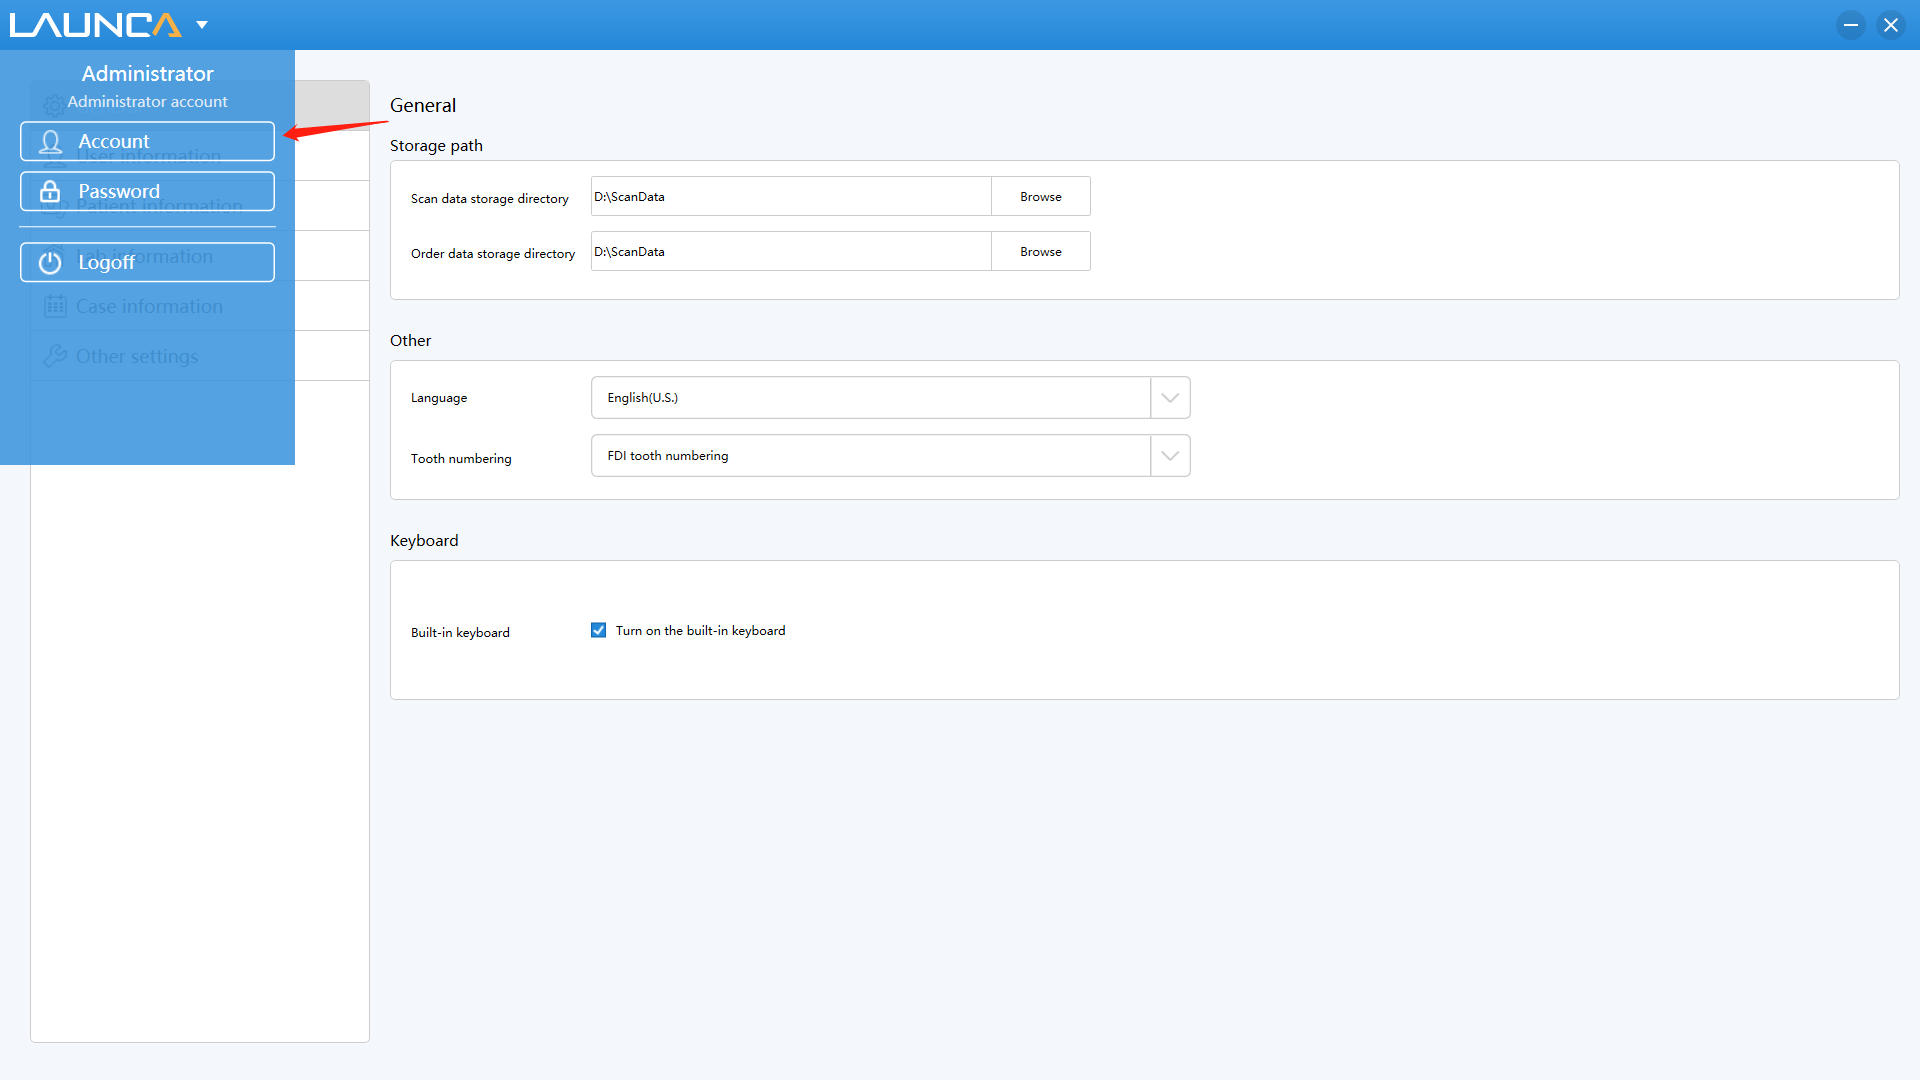The image size is (1920, 1080).
Task: Open the Tooth numbering dropdown
Action: coord(1168,455)
